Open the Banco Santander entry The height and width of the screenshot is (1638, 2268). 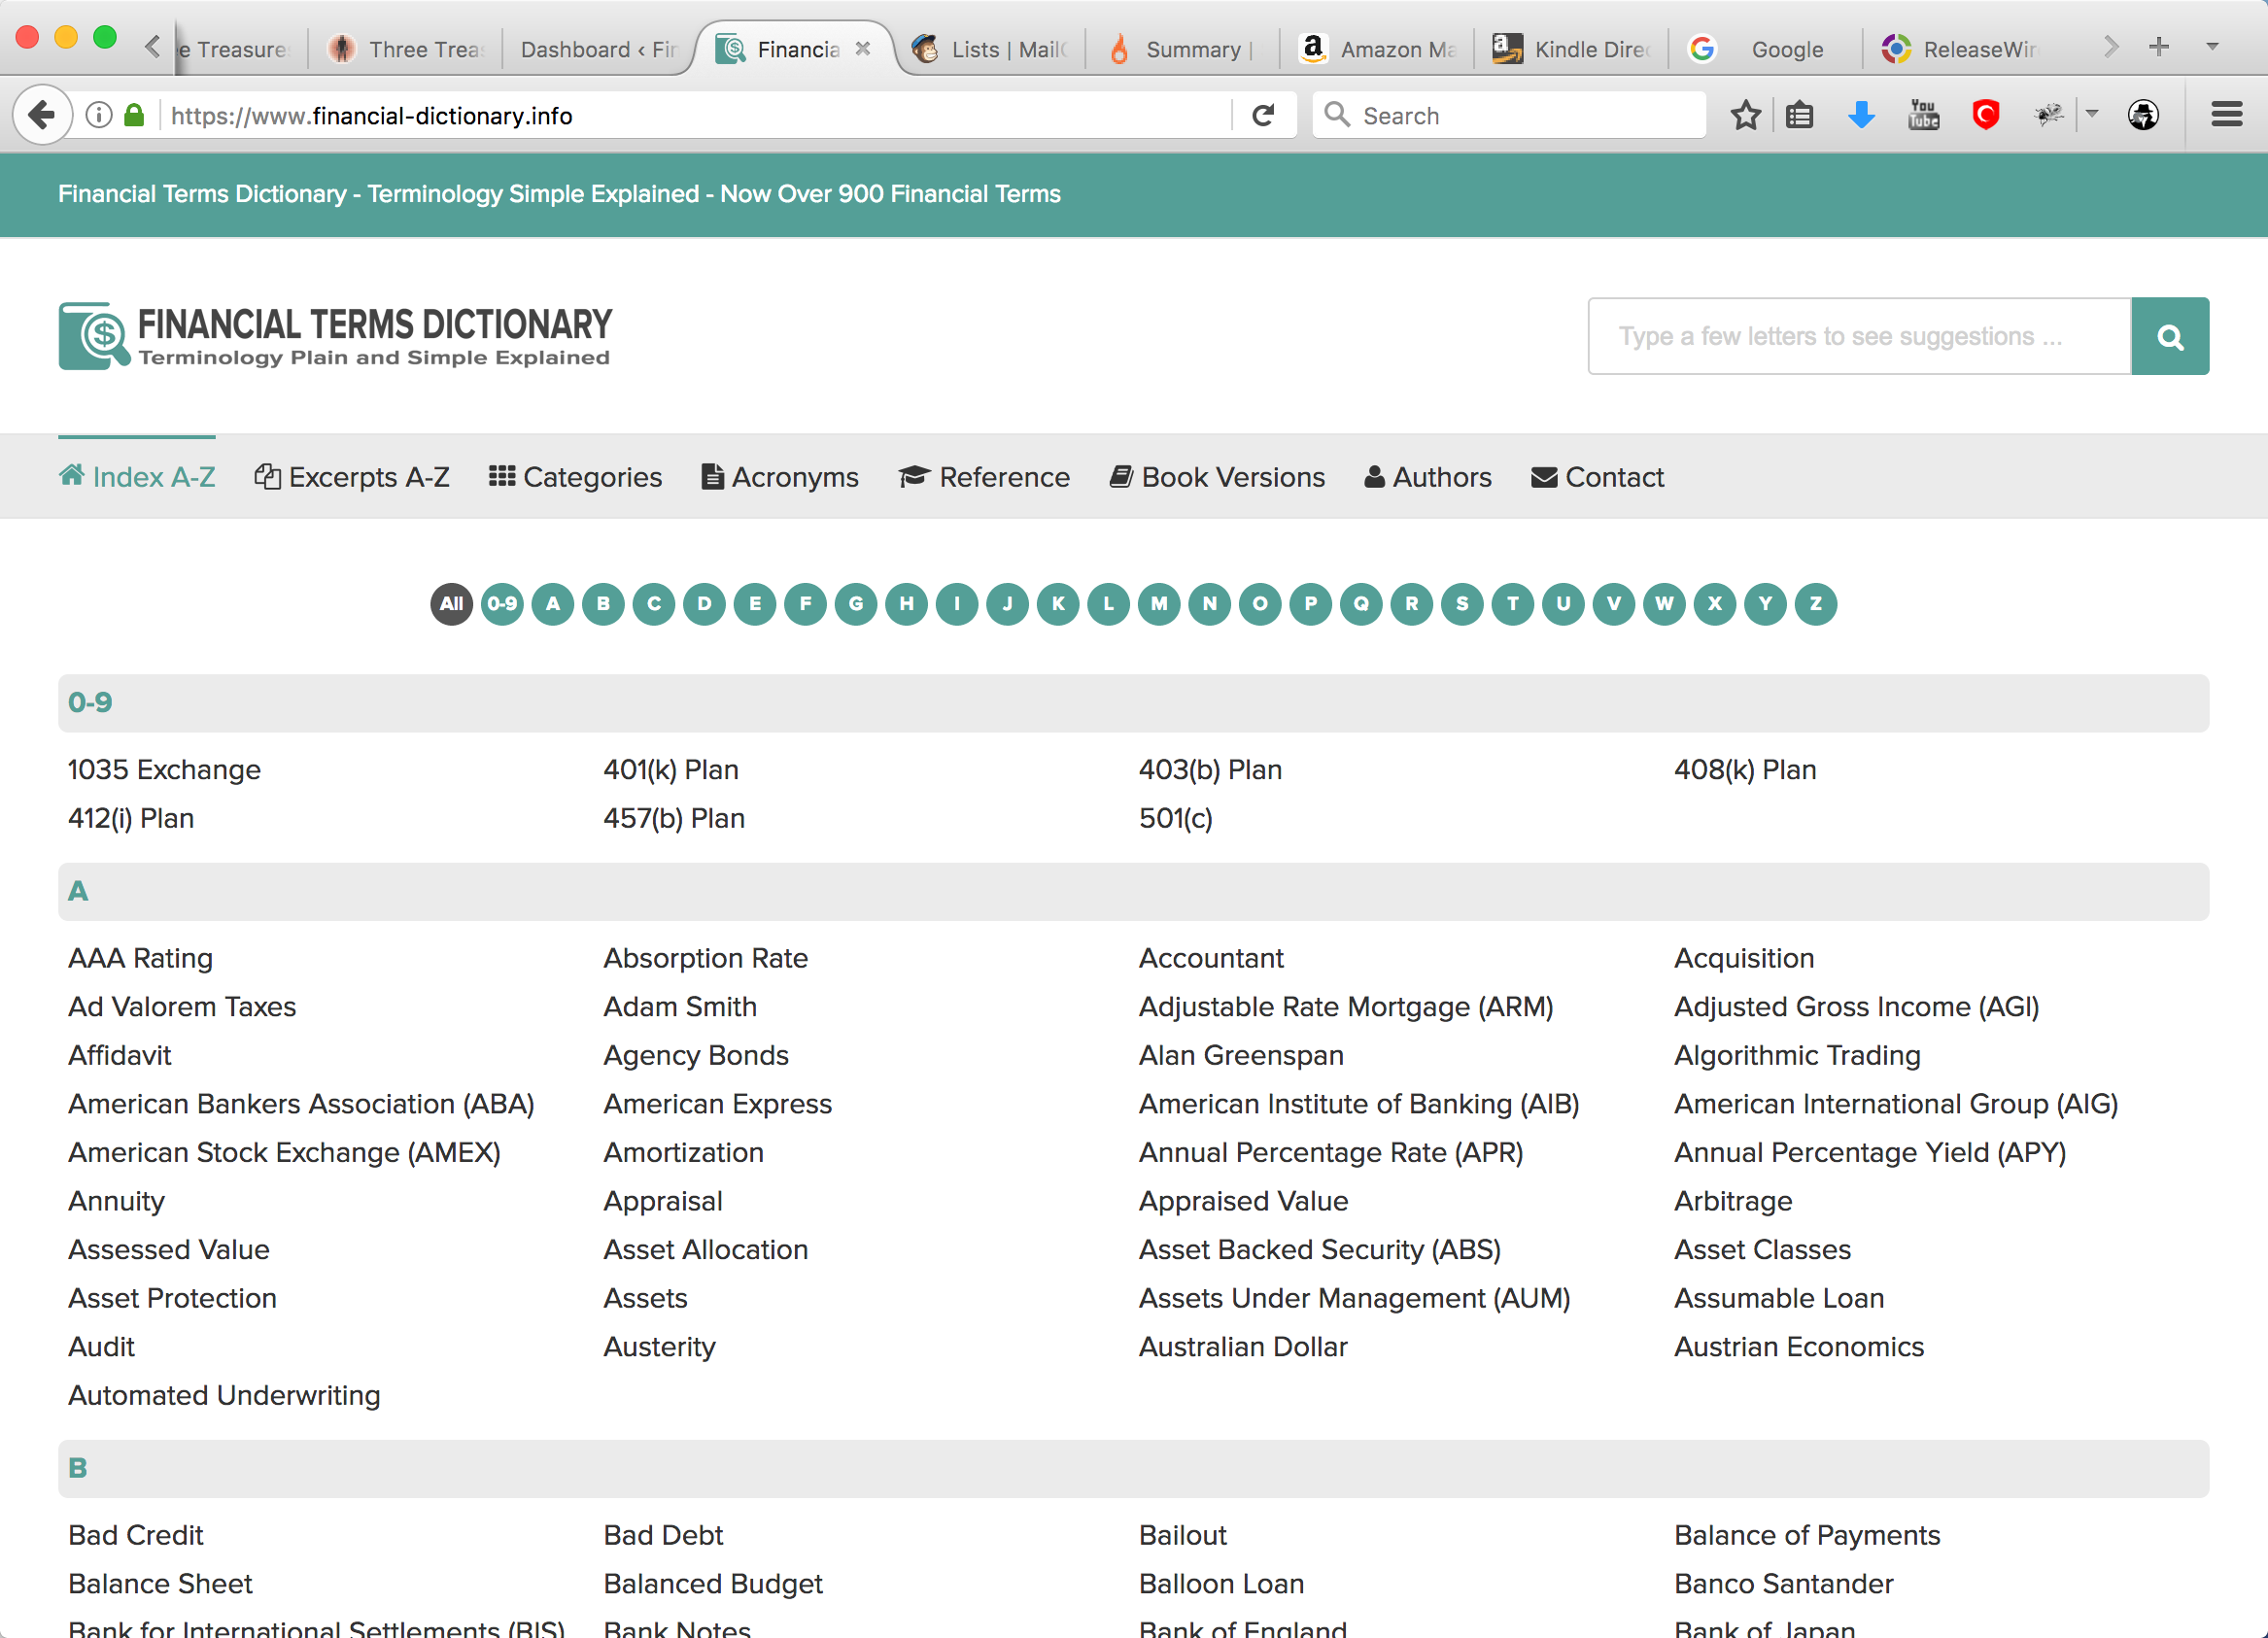click(1784, 1583)
